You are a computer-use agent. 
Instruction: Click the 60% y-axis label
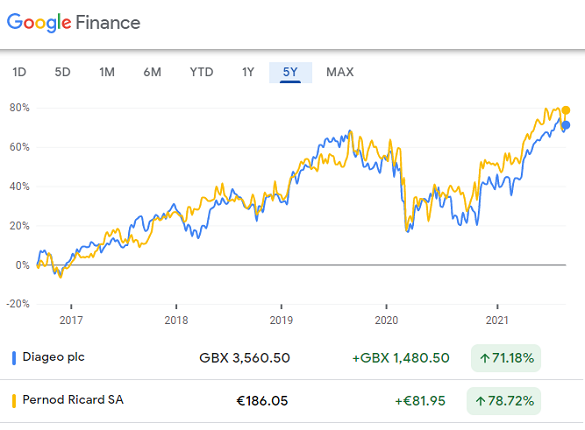19,147
